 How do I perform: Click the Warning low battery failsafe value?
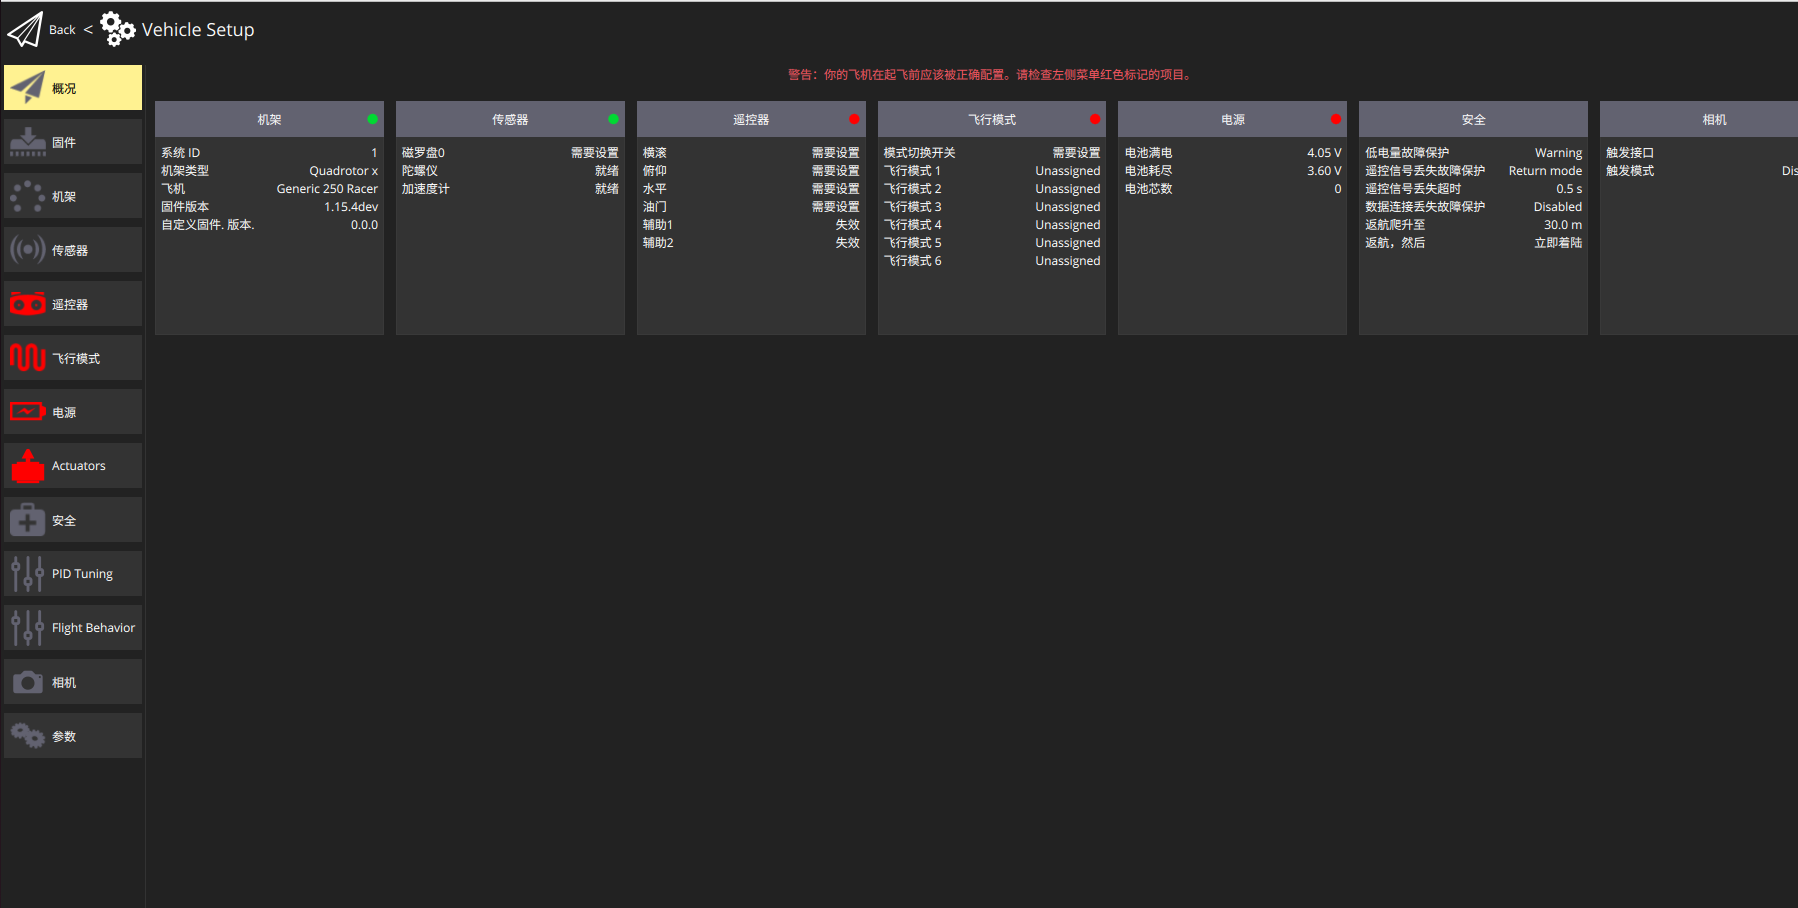point(1558,153)
